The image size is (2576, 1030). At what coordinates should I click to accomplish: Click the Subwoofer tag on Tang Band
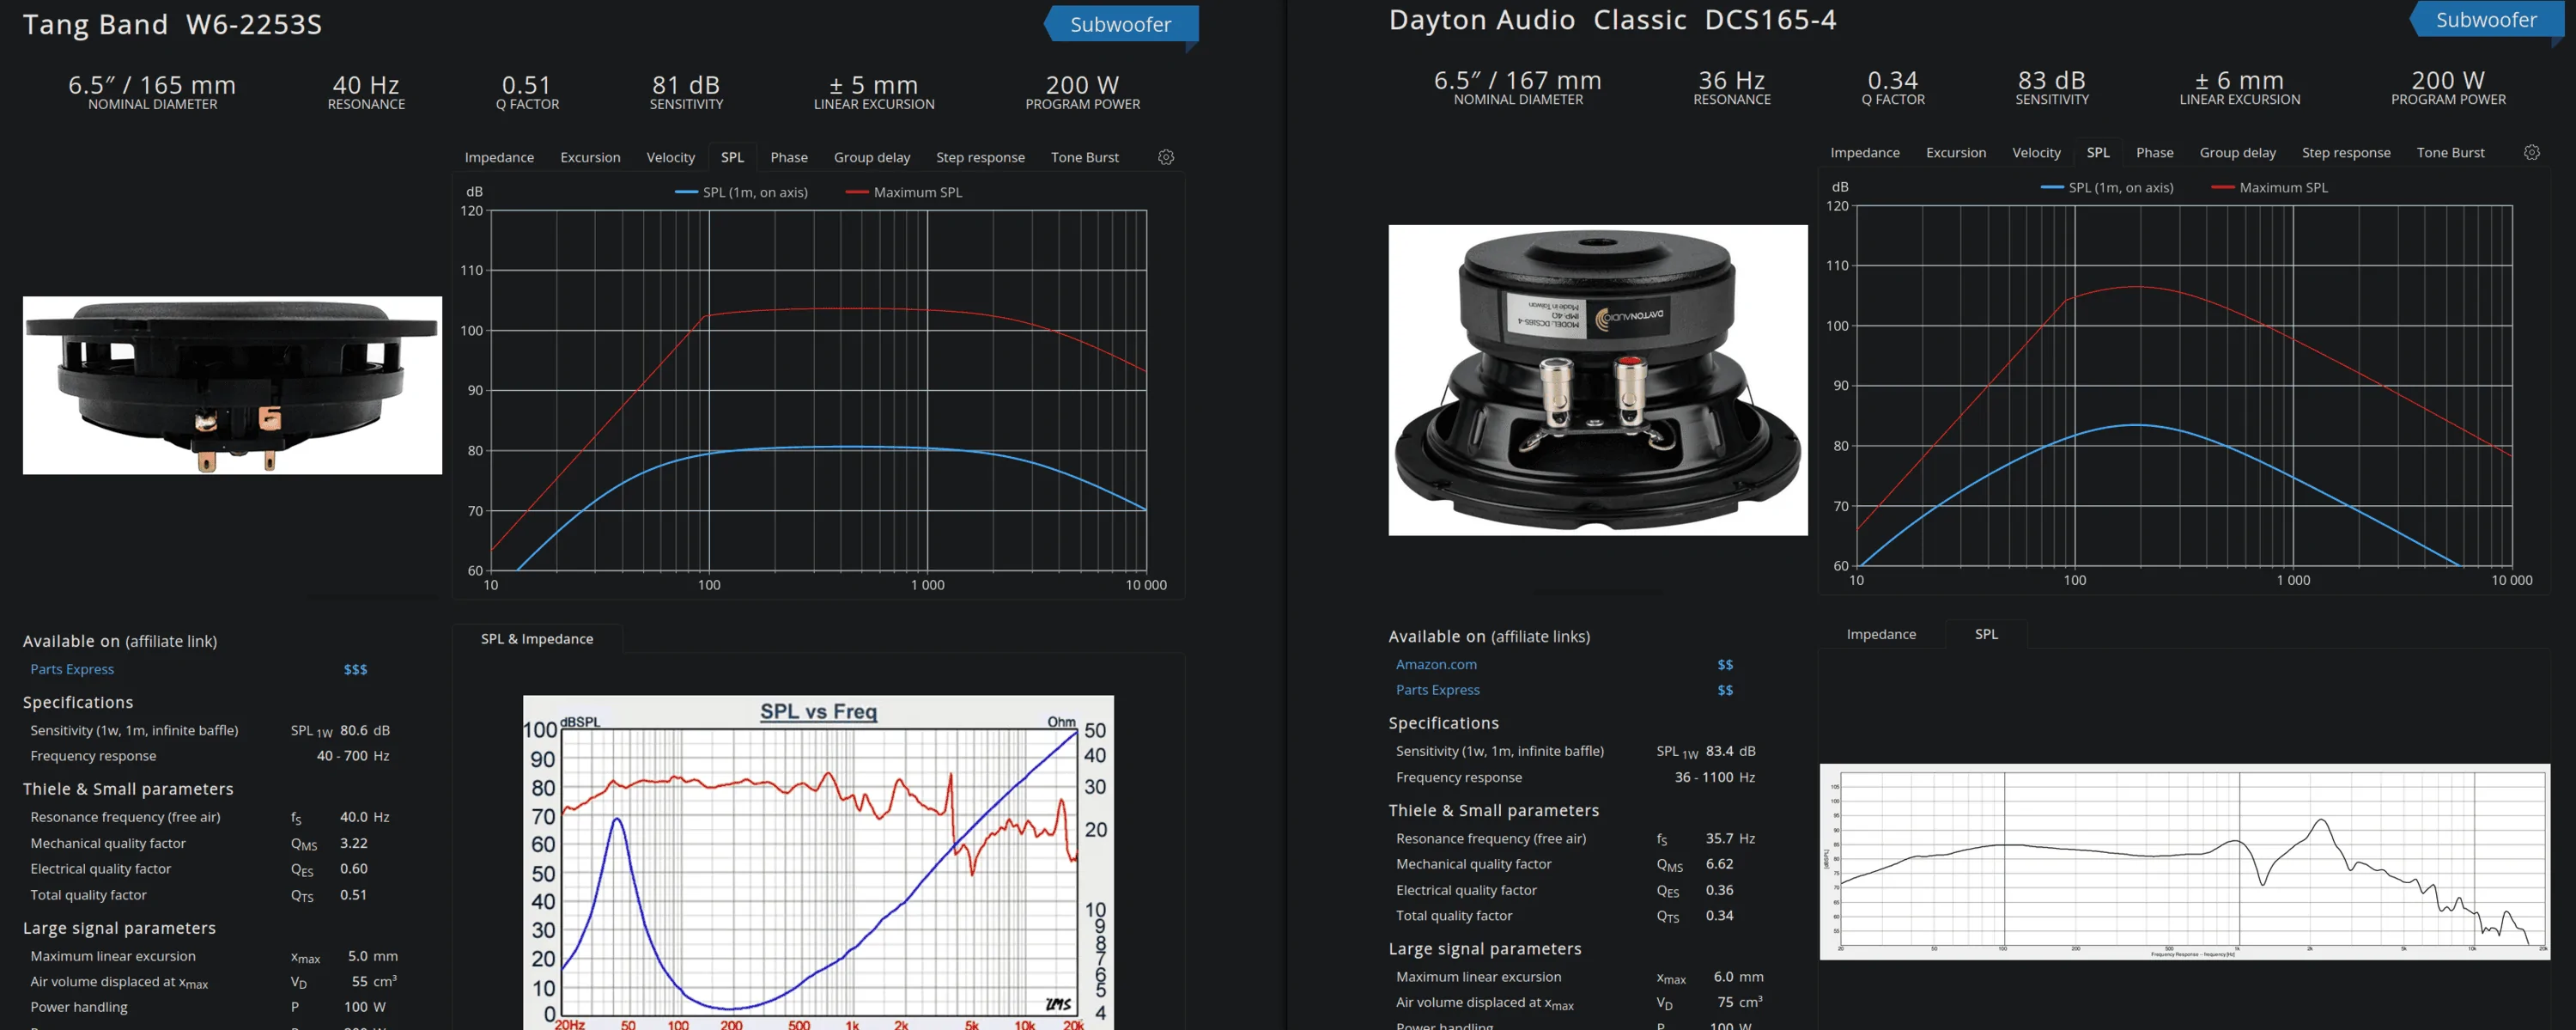tap(1120, 24)
